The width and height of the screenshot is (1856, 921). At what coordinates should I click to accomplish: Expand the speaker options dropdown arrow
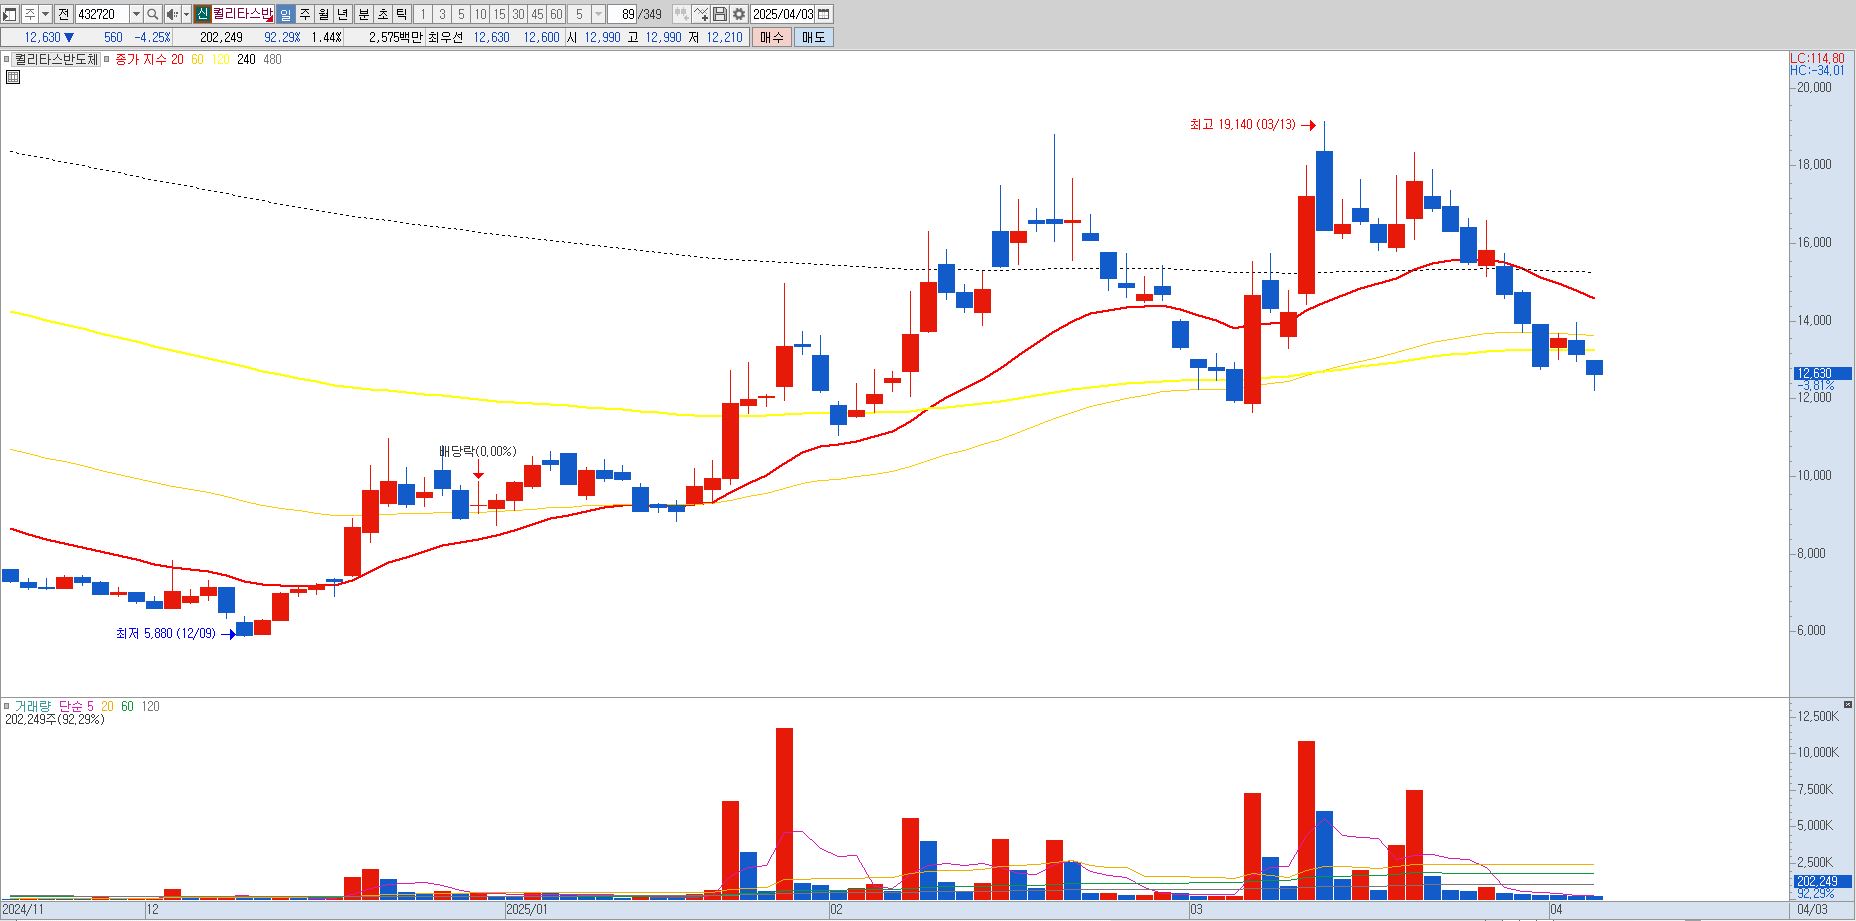[186, 14]
